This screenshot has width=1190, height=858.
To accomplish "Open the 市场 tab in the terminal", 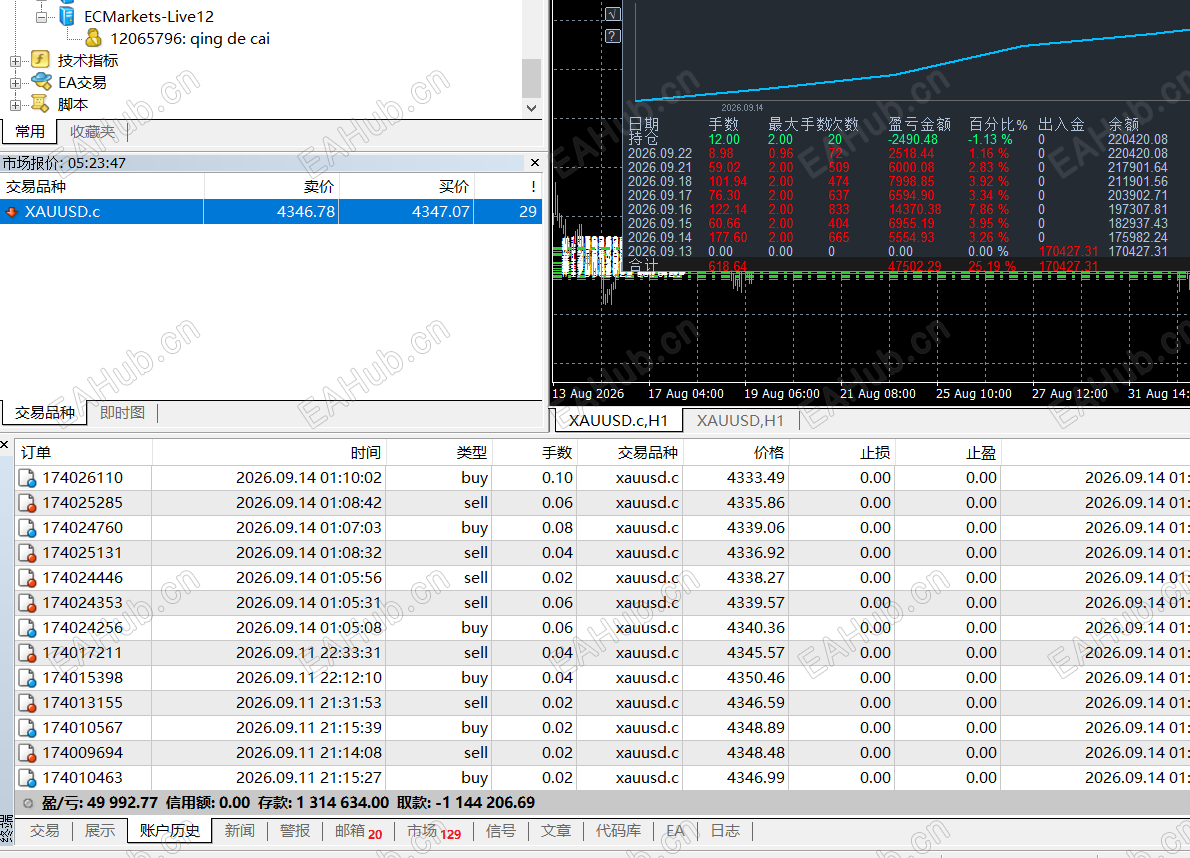I will (433, 831).
